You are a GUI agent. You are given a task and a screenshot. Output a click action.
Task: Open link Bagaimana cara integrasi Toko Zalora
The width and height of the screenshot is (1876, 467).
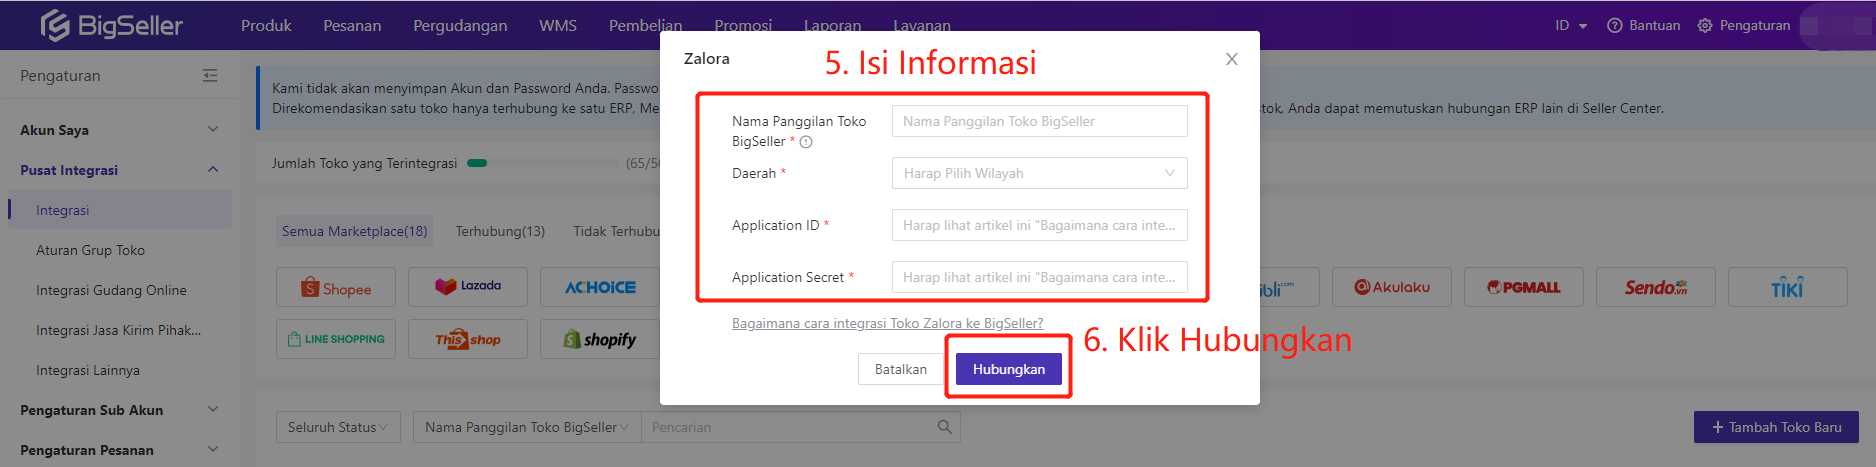point(887,323)
